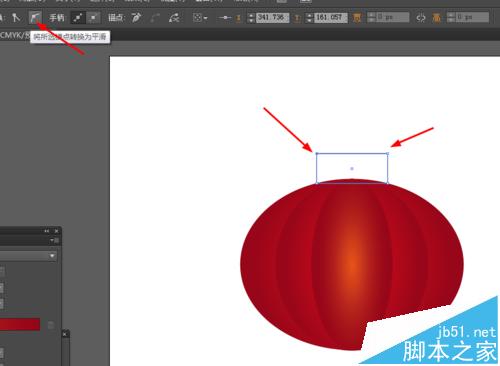Click the width field stepper arrows
The width and height of the screenshot is (500, 366).
pyautogui.click(x=371, y=17)
